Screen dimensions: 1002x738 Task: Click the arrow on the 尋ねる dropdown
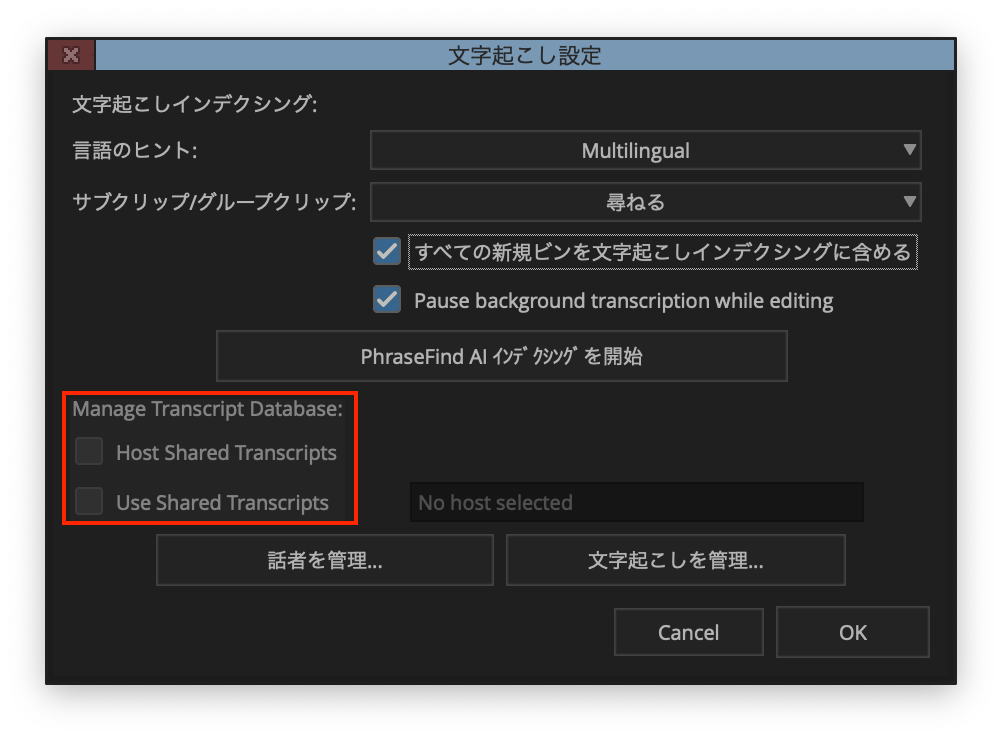[x=908, y=202]
